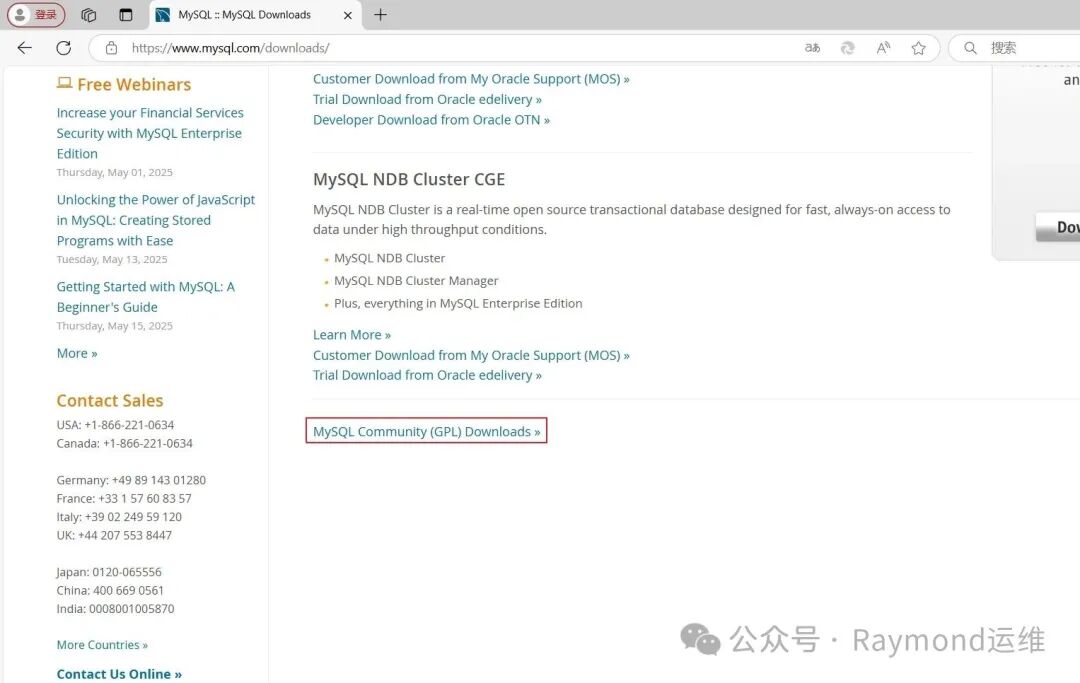This screenshot has width=1080, height=683.
Task: Click India: 0008001005870 text
Action: click(x=115, y=609)
